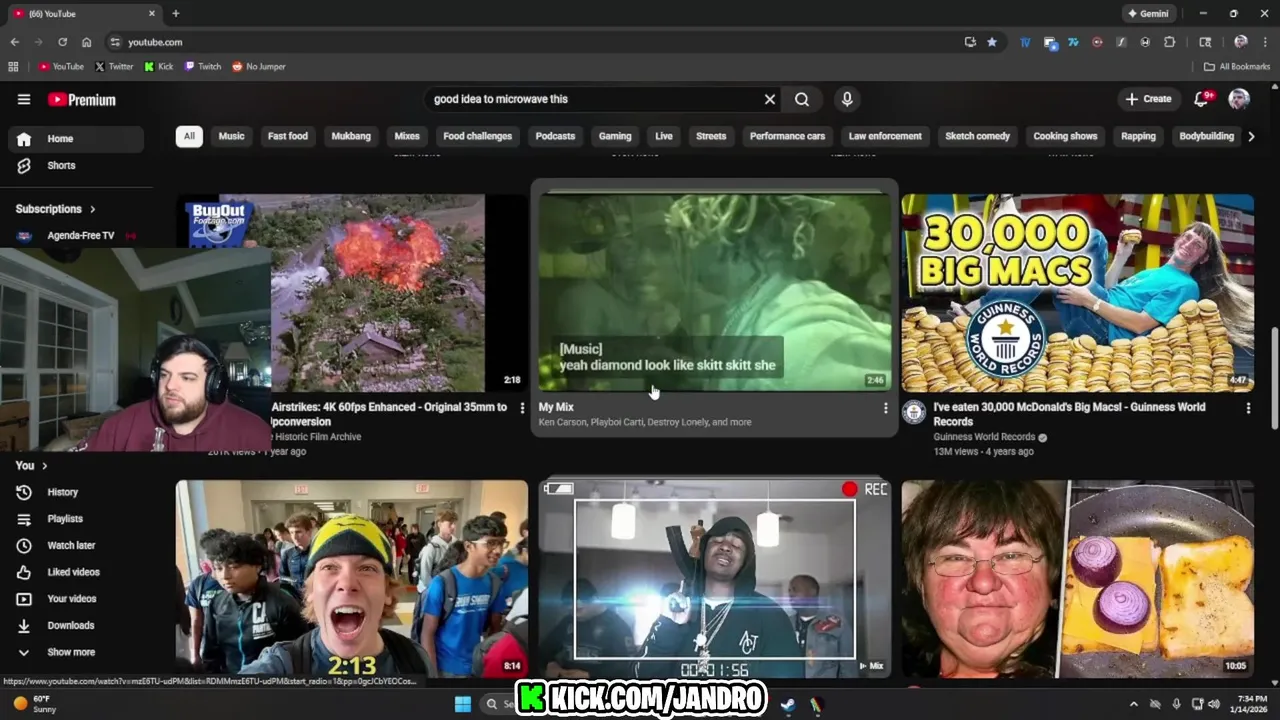The width and height of the screenshot is (1280, 720).
Task: Open the Big Macs video title link
Action: (1069, 414)
